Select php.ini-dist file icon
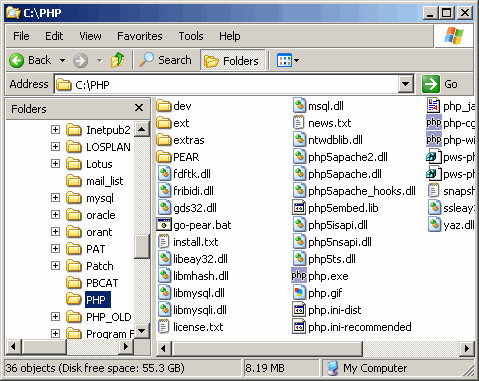Viewport: 479px width, 381px height. click(299, 310)
